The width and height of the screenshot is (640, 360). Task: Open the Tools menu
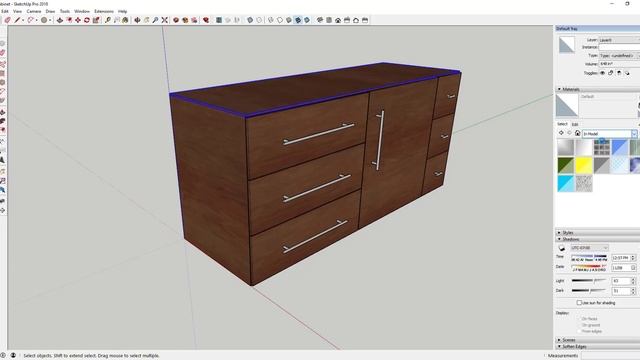(x=64, y=11)
